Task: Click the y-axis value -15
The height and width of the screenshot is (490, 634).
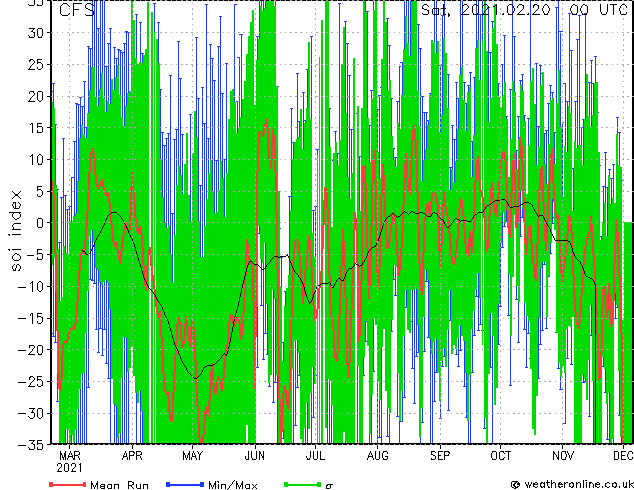Action: click(x=31, y=318)
